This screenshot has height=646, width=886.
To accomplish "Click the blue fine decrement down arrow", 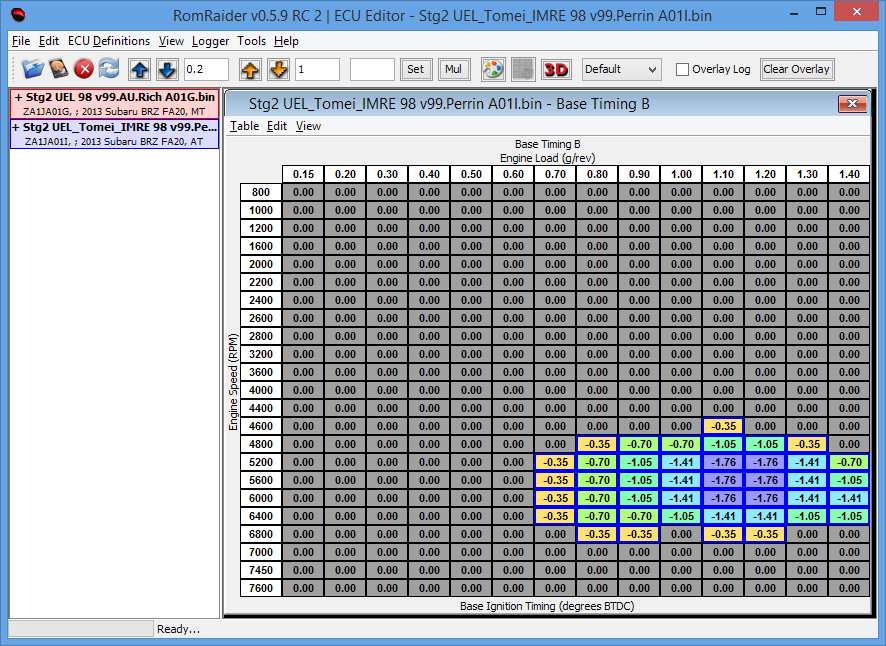I will [x=166, y=69].
